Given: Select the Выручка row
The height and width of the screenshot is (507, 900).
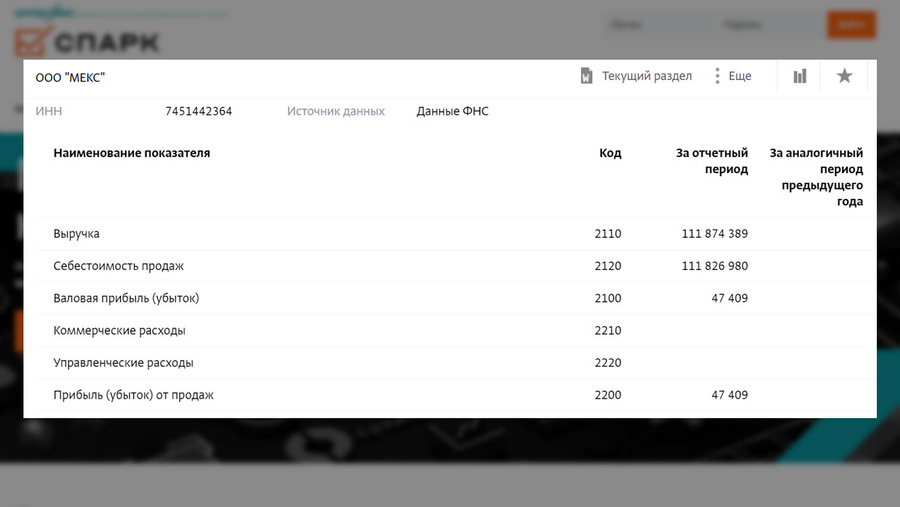Looking at the screenshot, I should [x=449, y=234].
